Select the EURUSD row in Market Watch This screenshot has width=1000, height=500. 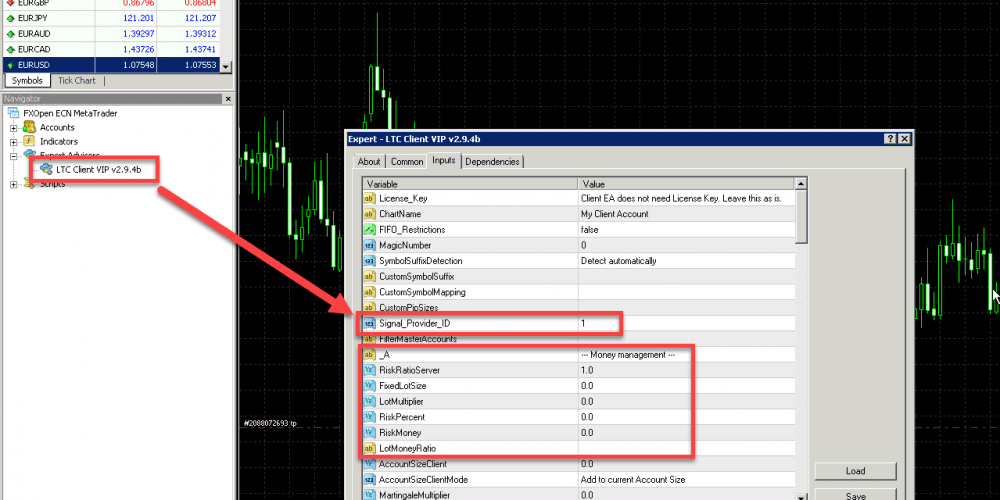(x=112, y=65)
